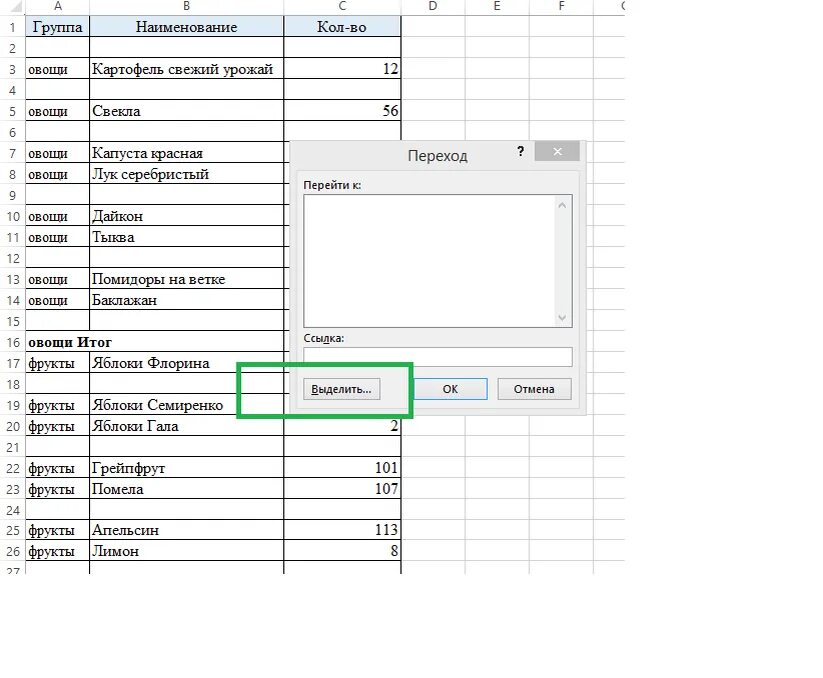Select column D header

432,6
